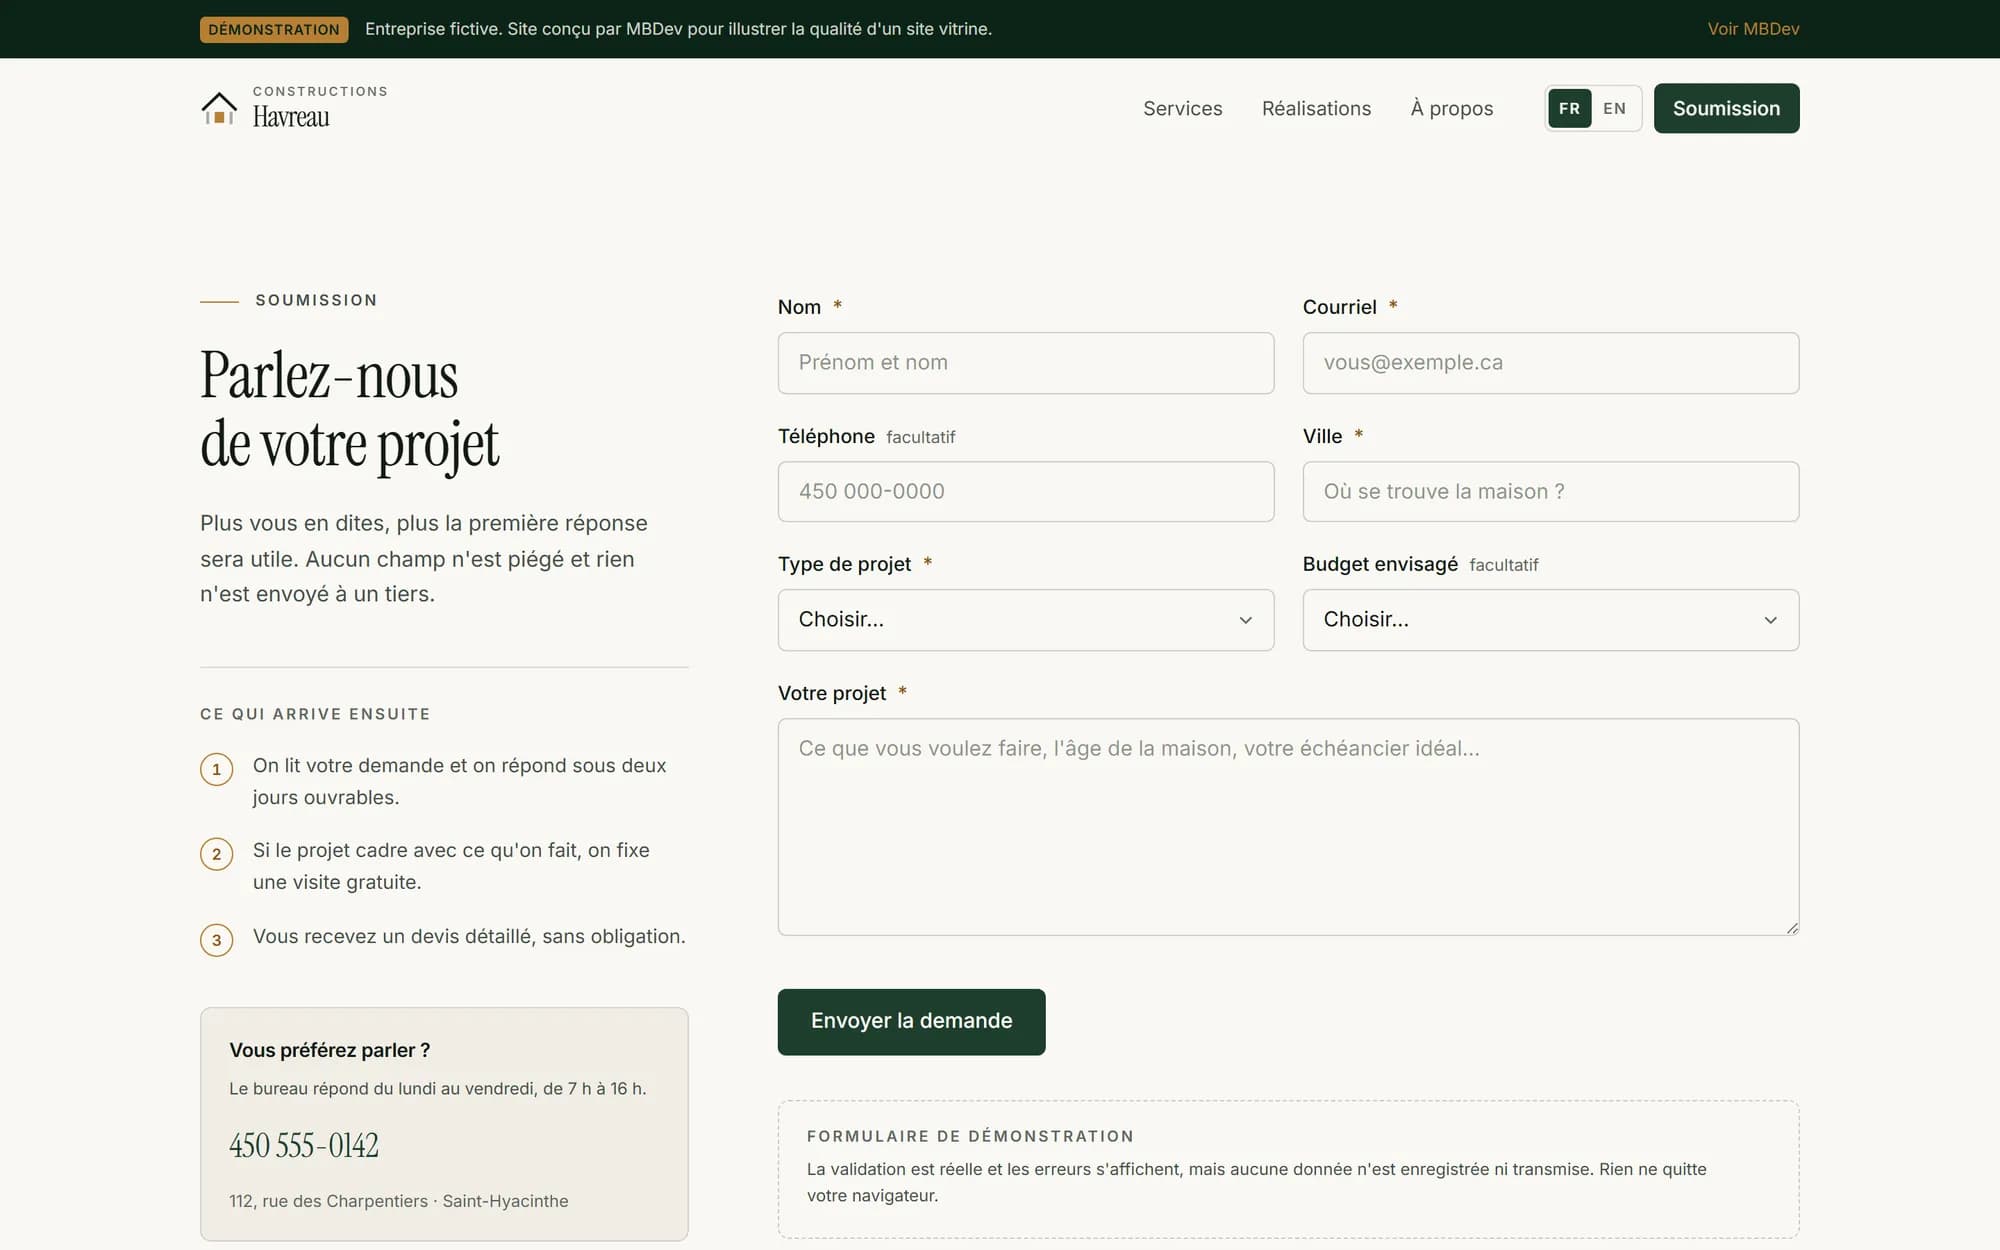Click the DÉMONSTRATION badge
This screenshot has height=1250, width=2000.
[274, 29]
